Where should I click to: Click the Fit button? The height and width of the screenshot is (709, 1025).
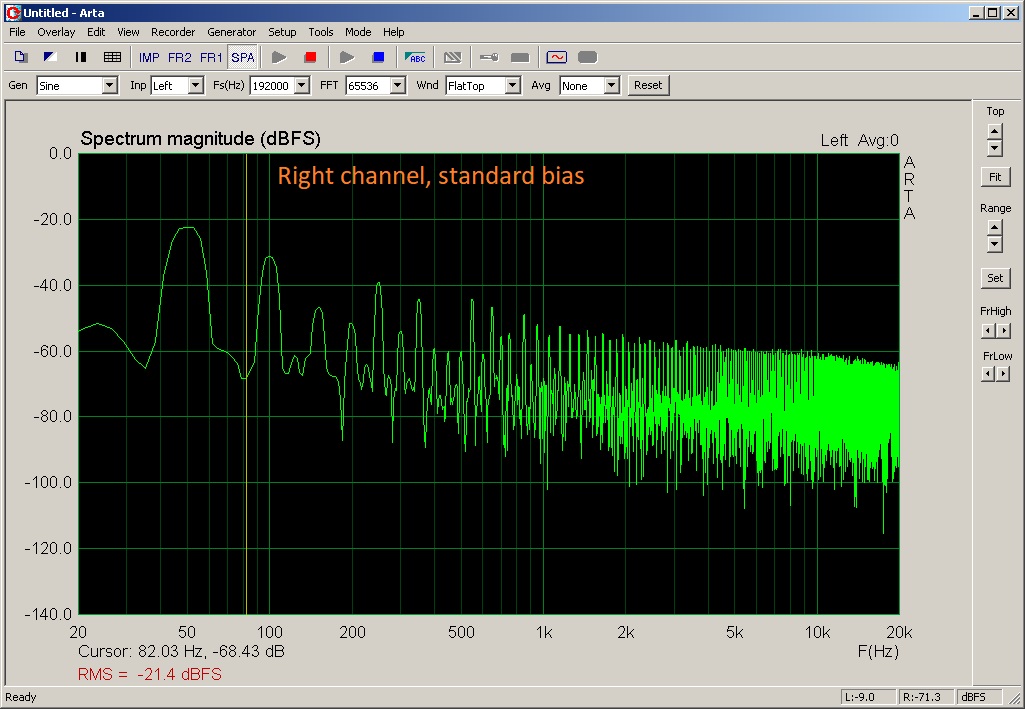995,177
